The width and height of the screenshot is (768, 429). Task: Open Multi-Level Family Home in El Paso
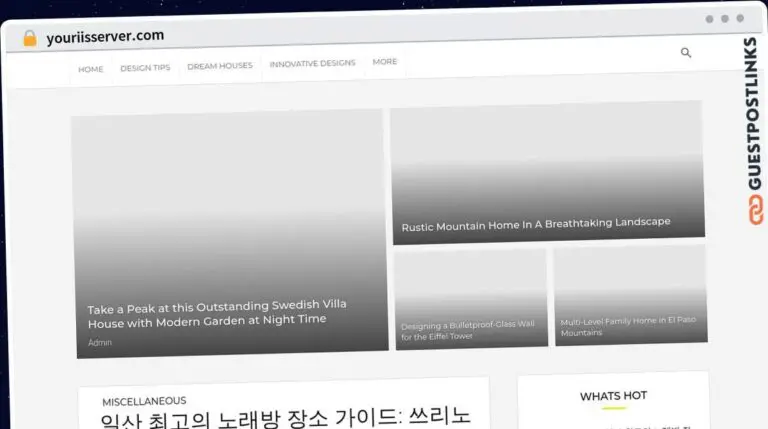coord(628,326)
